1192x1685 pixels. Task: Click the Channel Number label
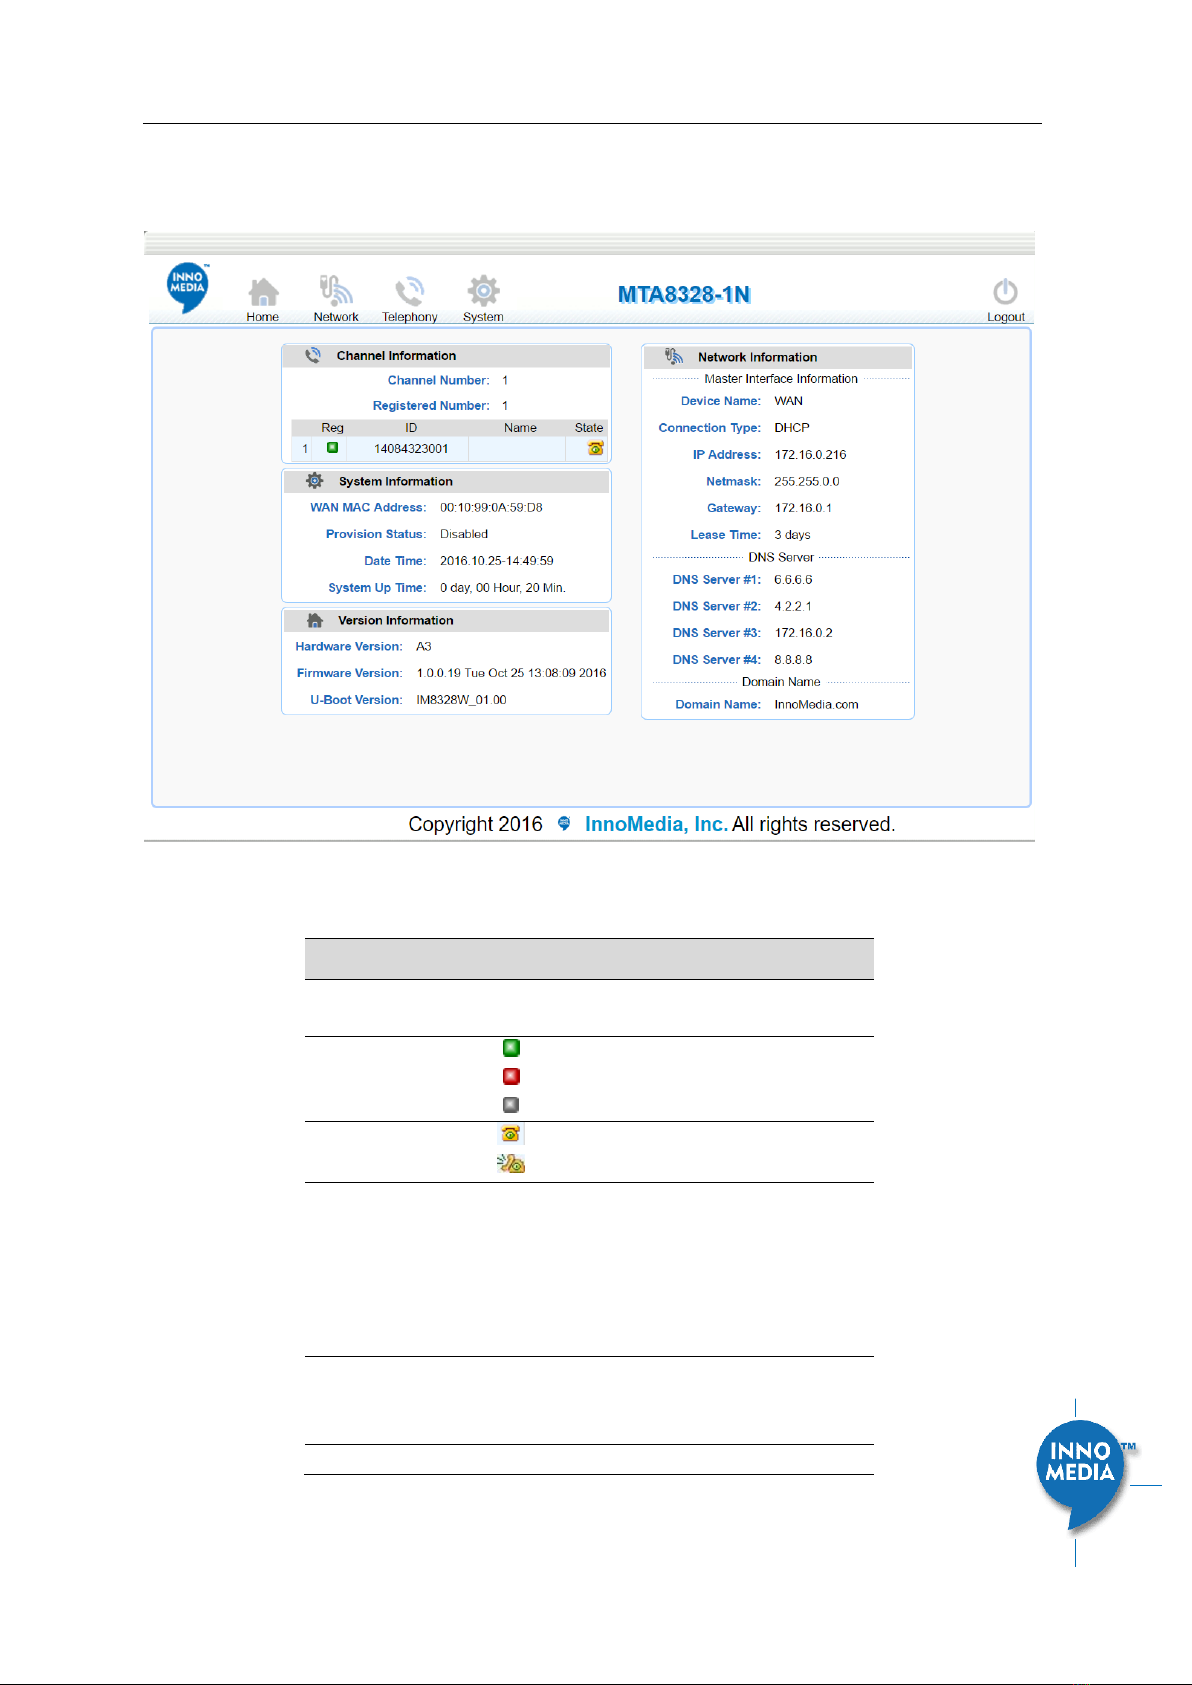[x=438, y=381]
